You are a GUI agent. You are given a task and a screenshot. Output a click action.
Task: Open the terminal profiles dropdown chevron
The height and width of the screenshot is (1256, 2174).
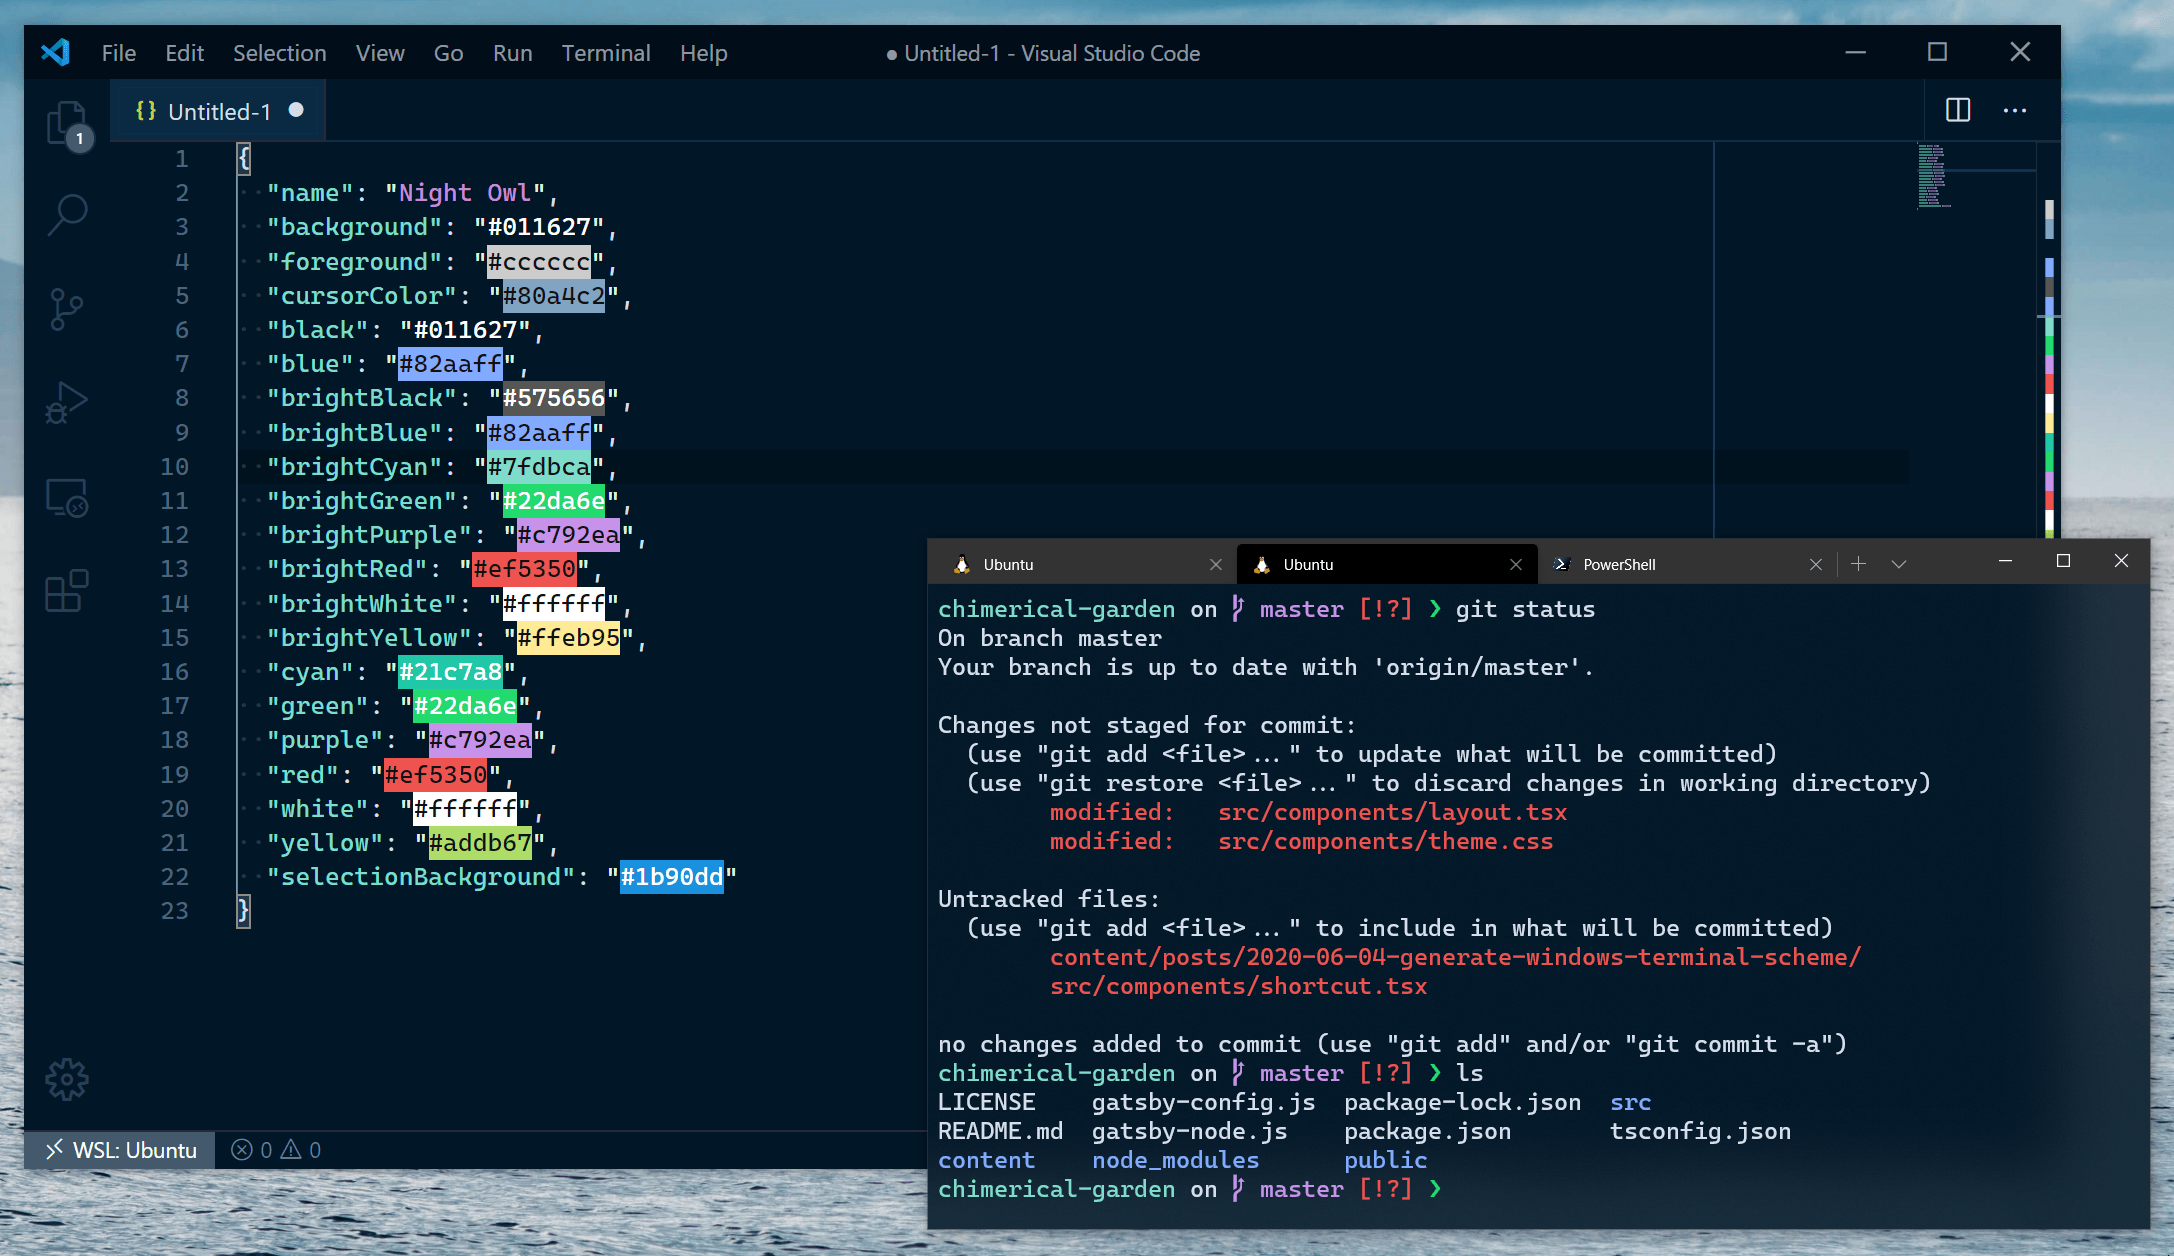[1899, 564]
